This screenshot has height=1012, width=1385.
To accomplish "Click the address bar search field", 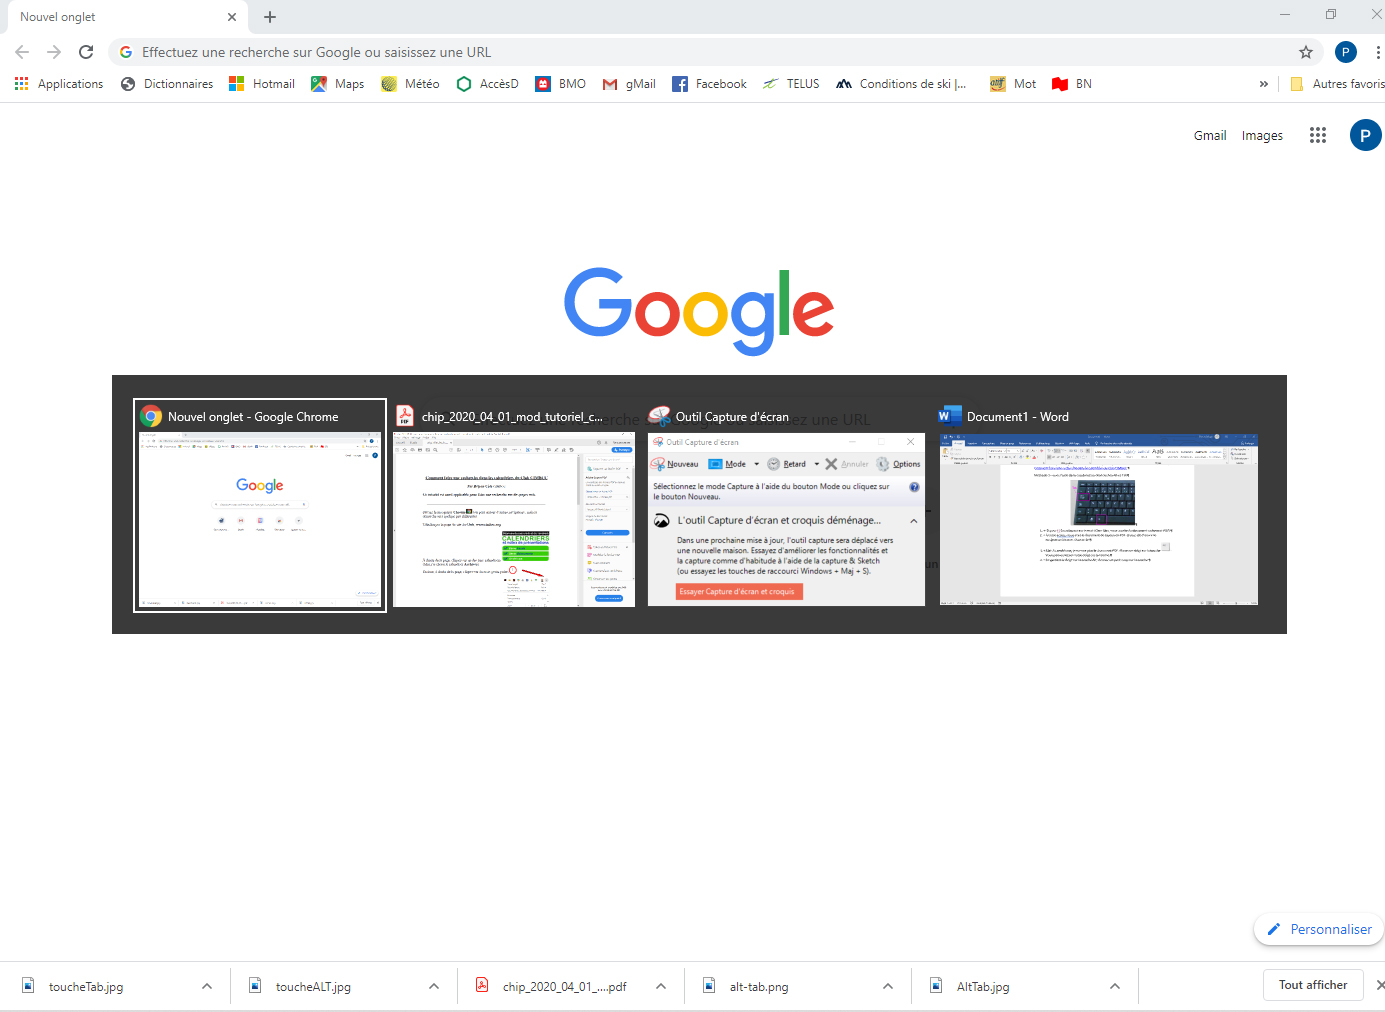I will click(700, 52).
